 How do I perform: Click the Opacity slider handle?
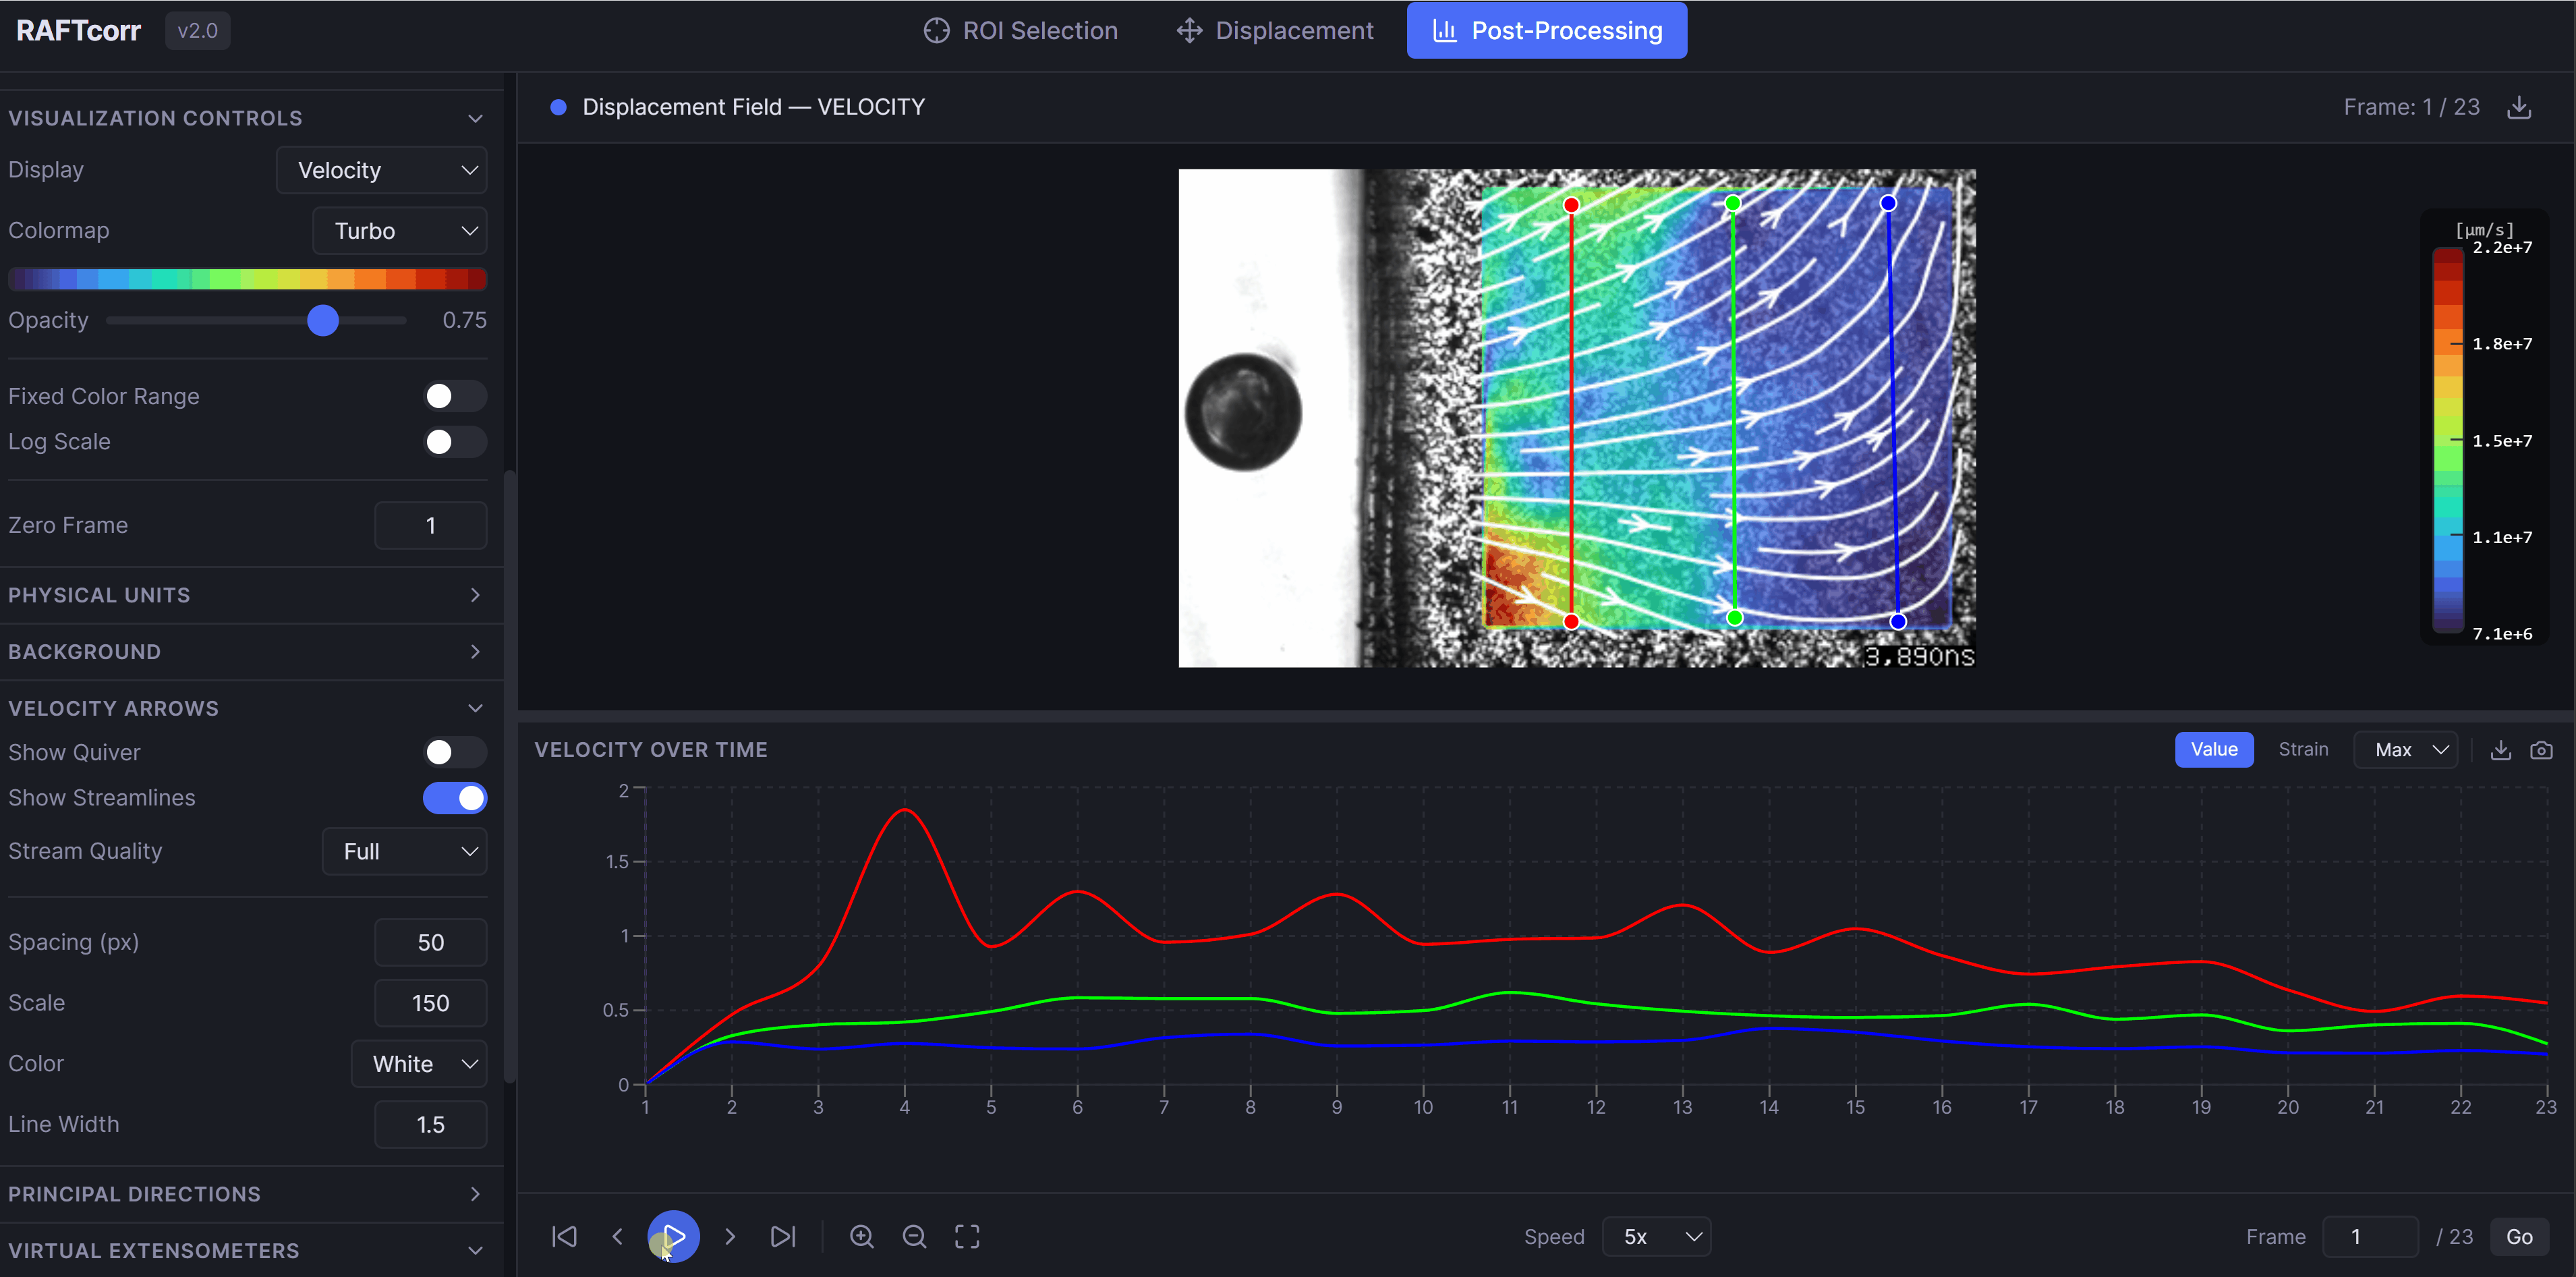(323, 321)
